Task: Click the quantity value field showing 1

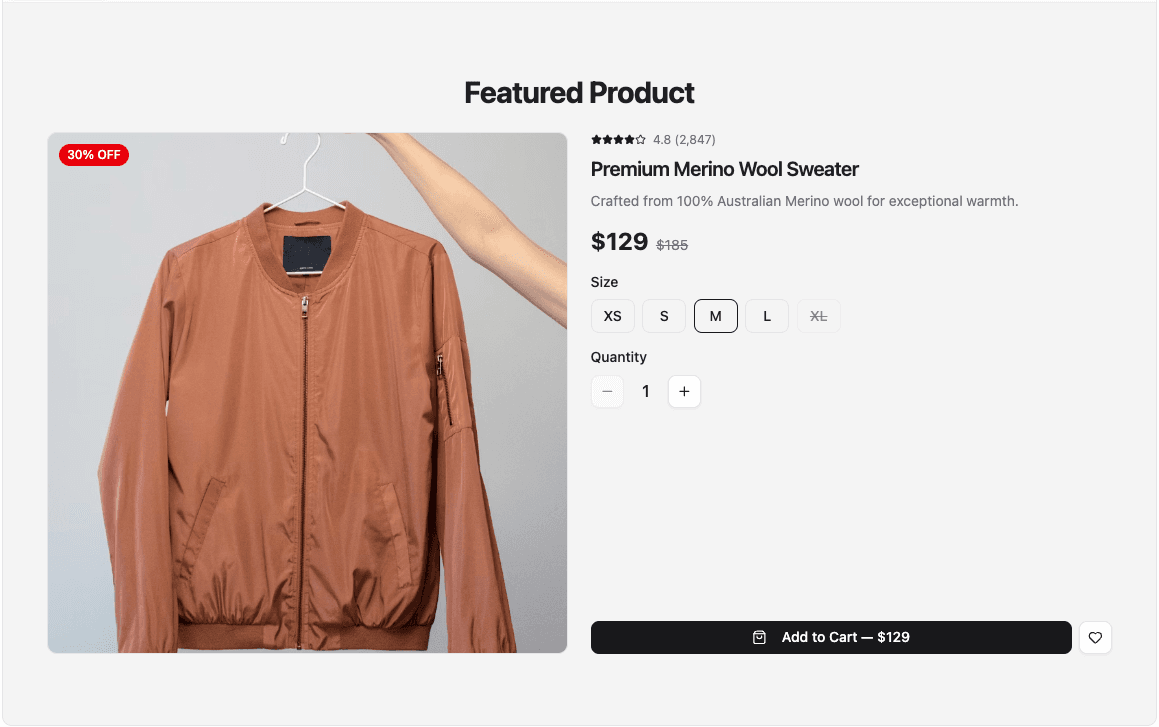Action: [645, 391]
